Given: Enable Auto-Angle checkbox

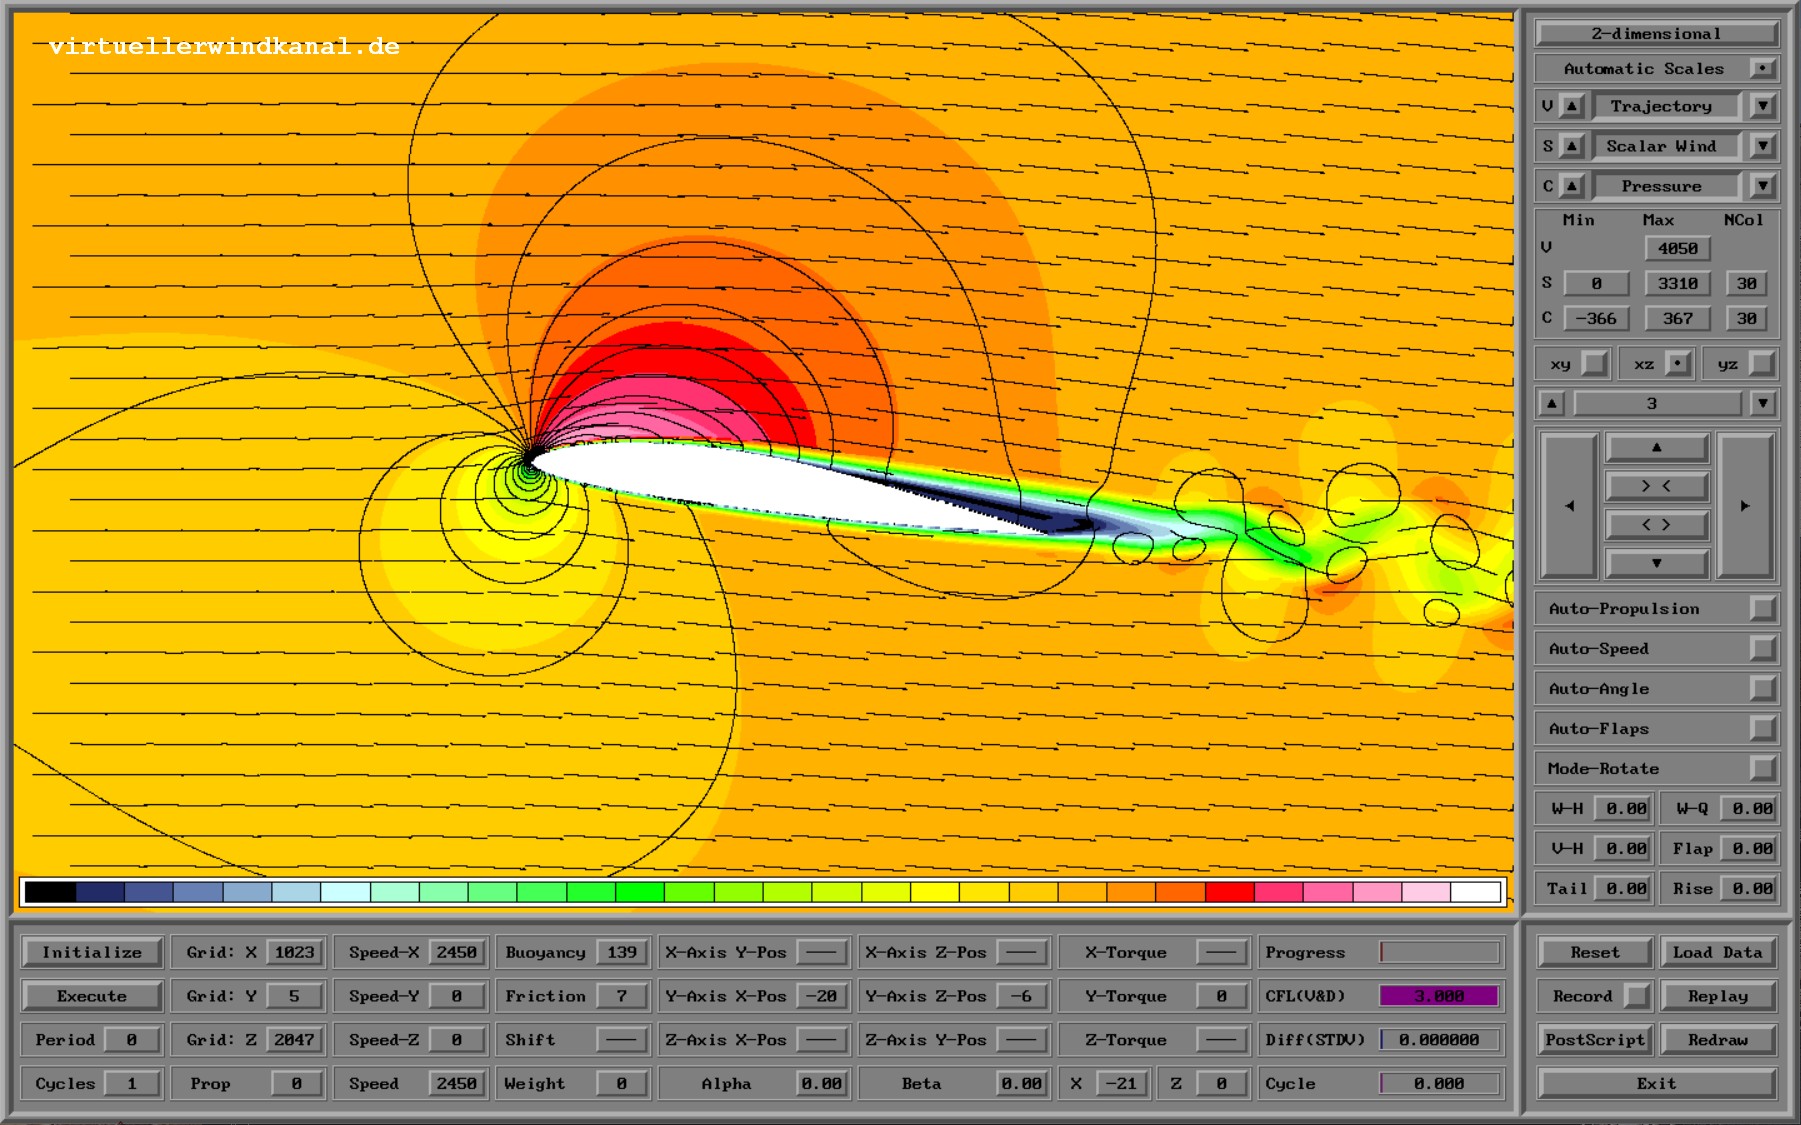Looking at the screenshot, I should pyautogui.click(x=1763, y=688).
